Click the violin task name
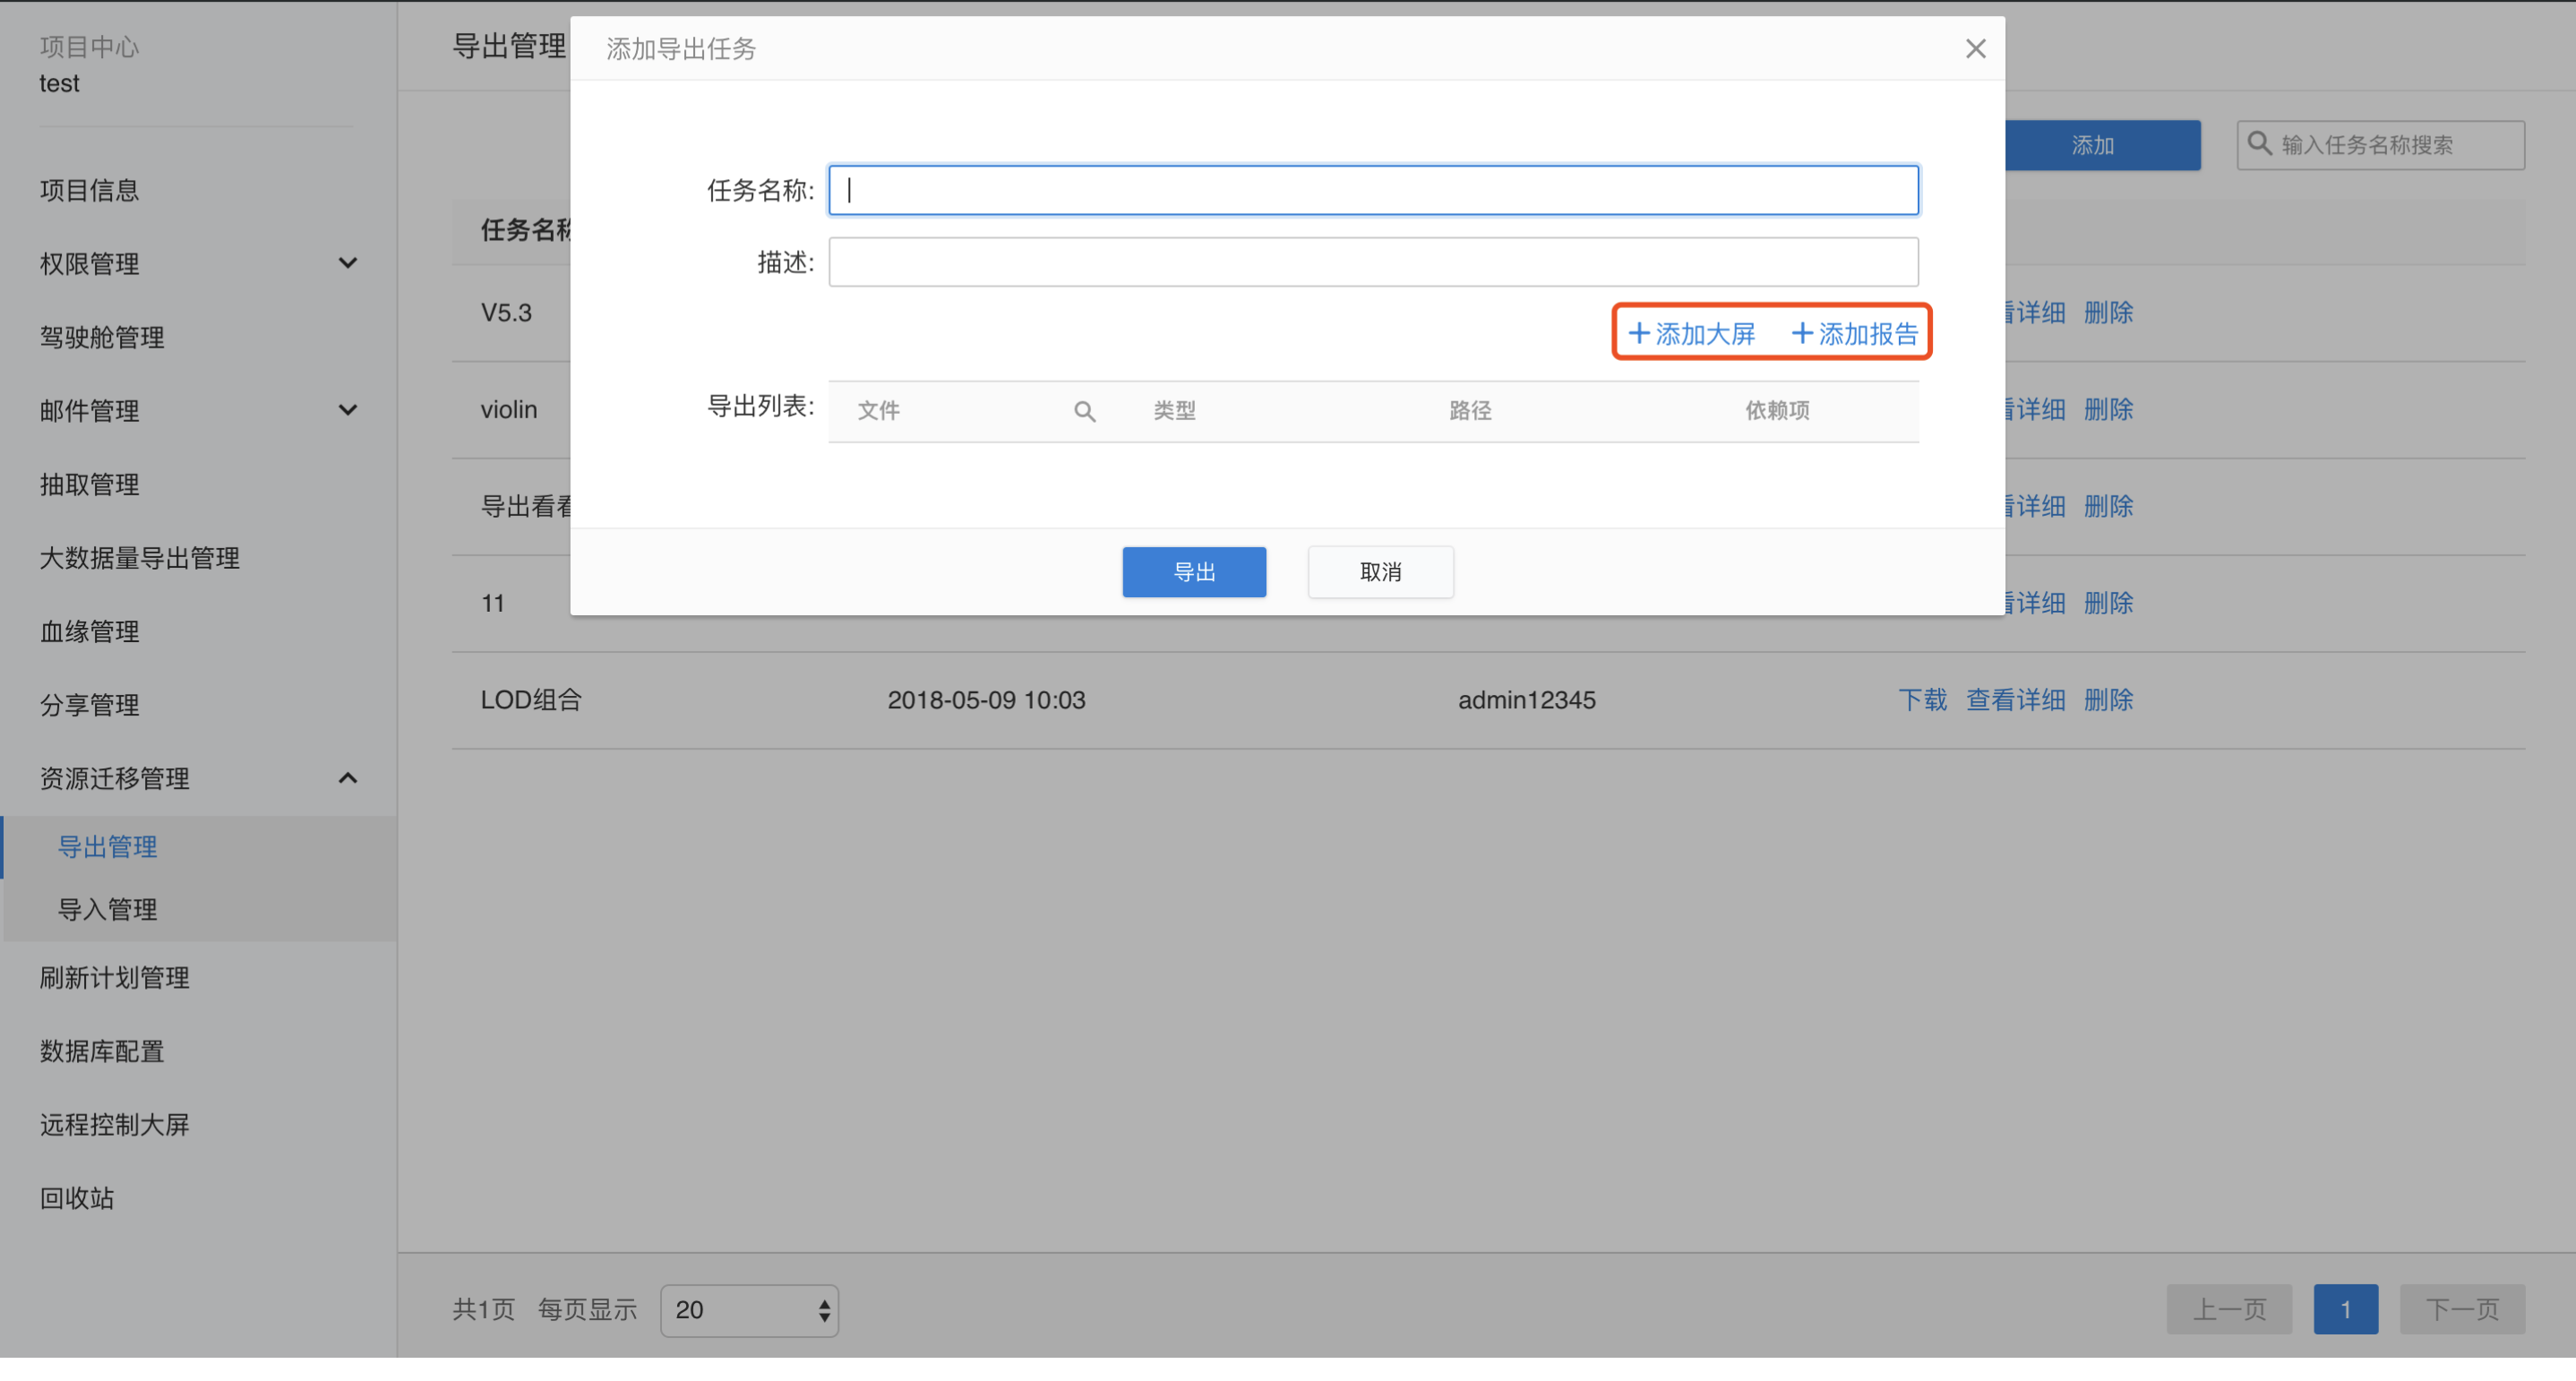The image size is (2576, 1381). (x=508, y=409)
